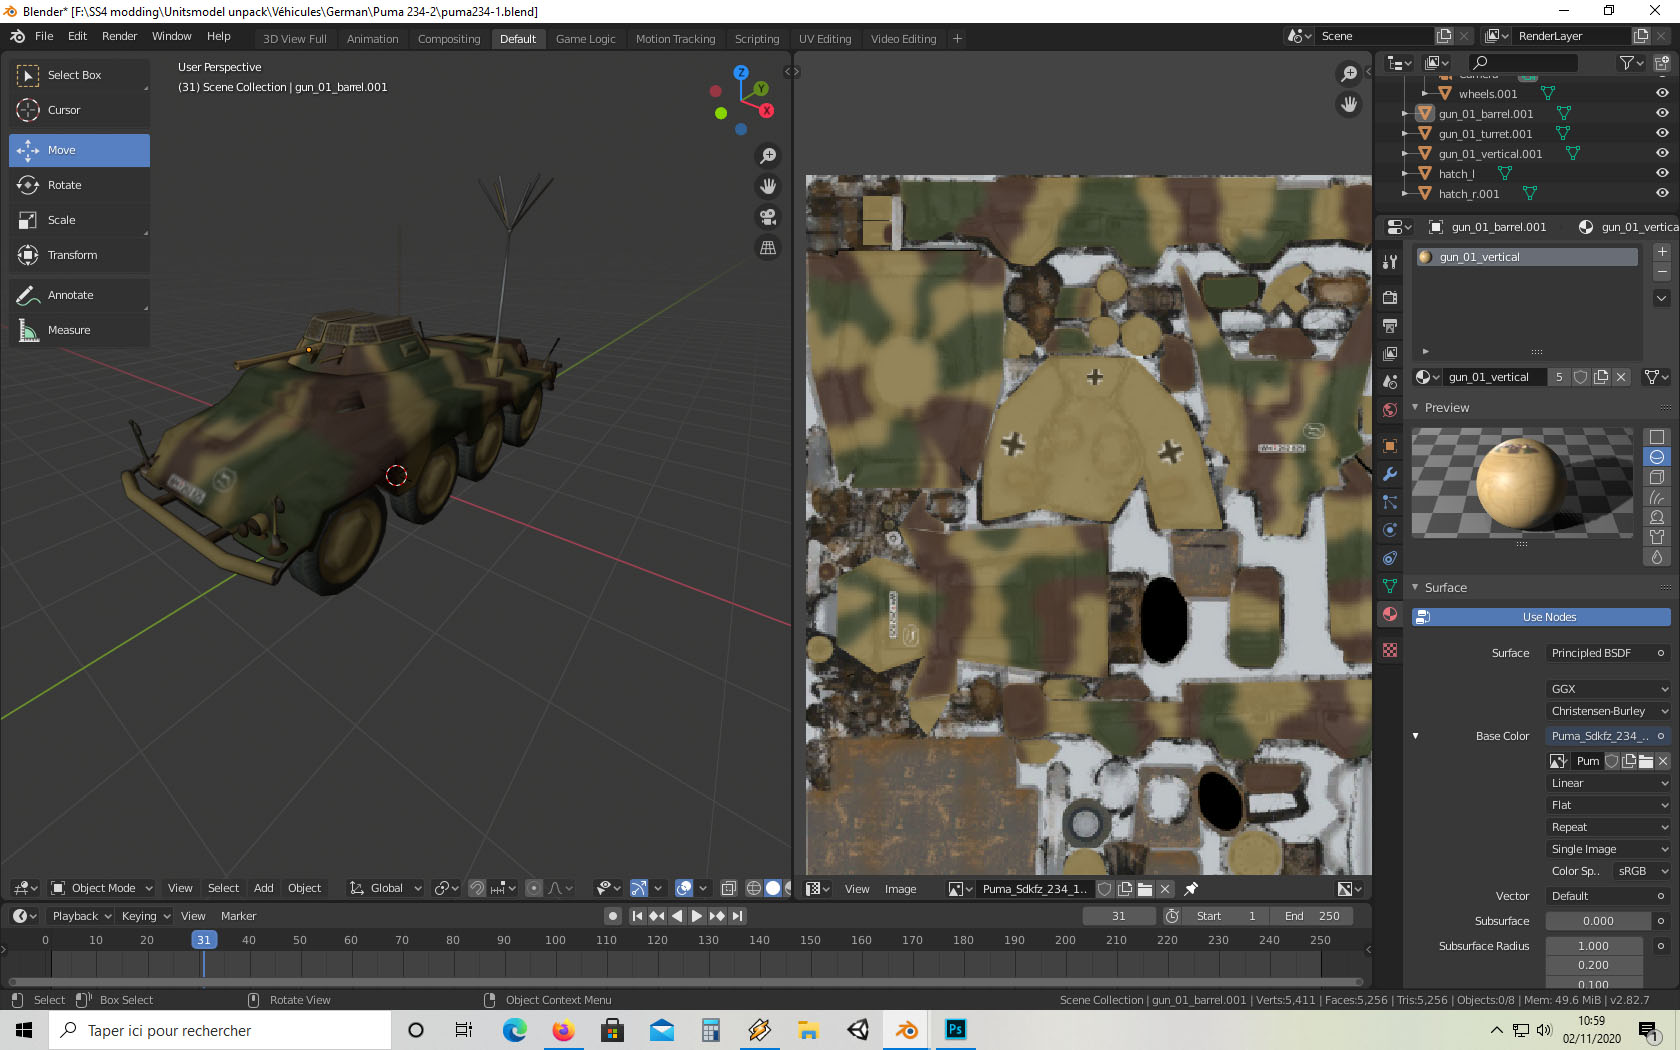Toggle snapping magnet in viewport header
Screen dimensions: 1680x1050
(x=477, y=888)
